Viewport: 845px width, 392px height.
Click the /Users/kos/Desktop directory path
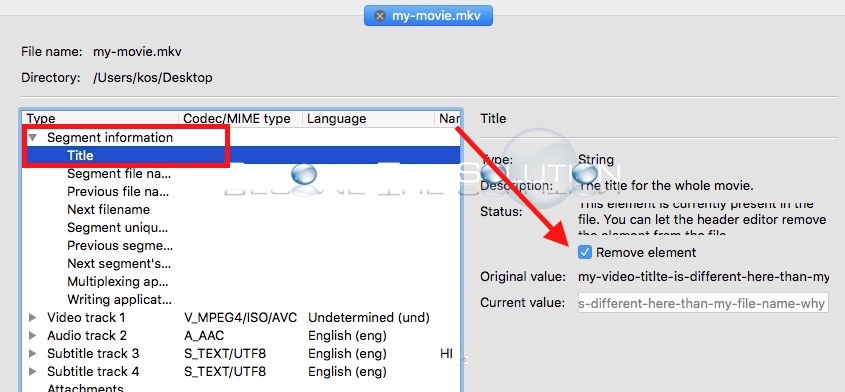click(153, 78)
